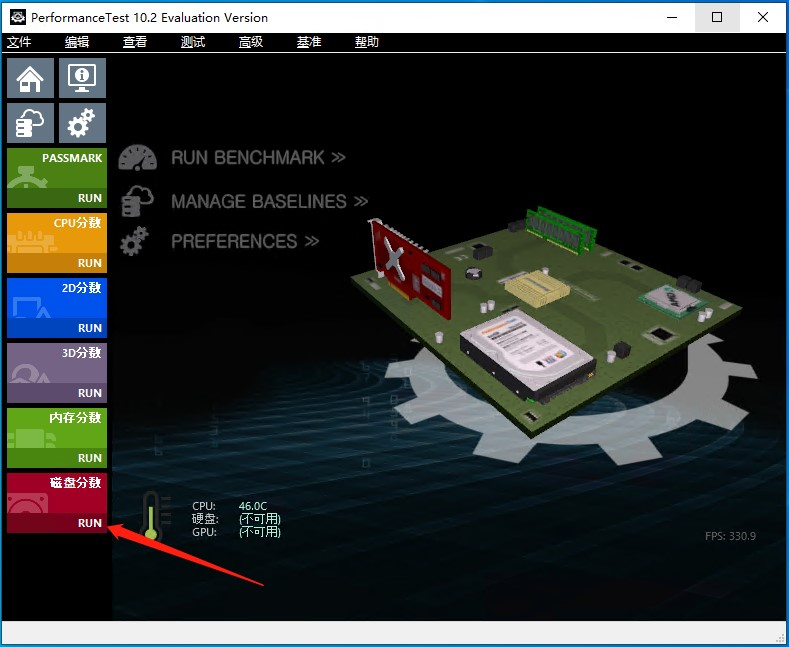789x647 pixels.
Task: Click the CPU temperature value 46.0C
Action: coord(253,506)
